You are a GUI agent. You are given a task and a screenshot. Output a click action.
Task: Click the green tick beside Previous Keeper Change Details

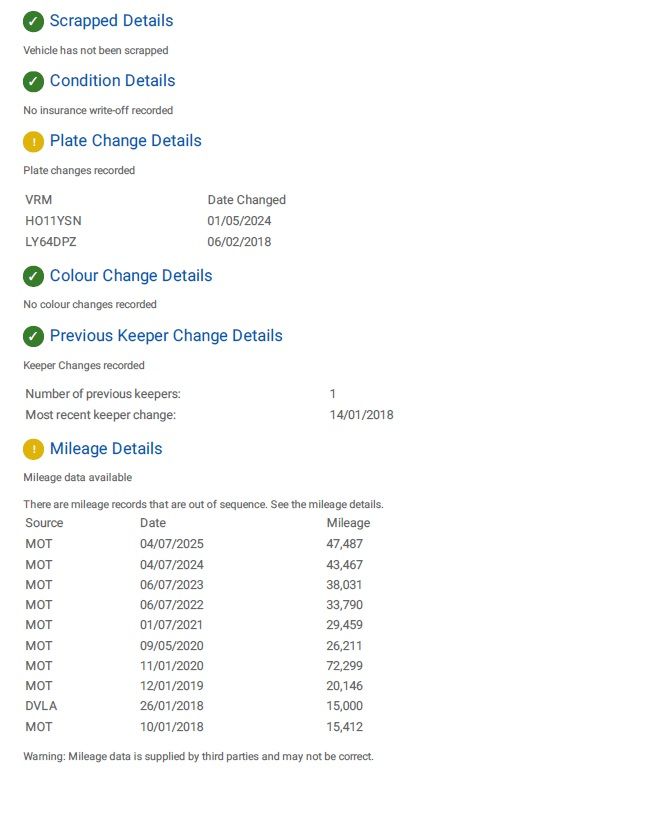(33, 336)
